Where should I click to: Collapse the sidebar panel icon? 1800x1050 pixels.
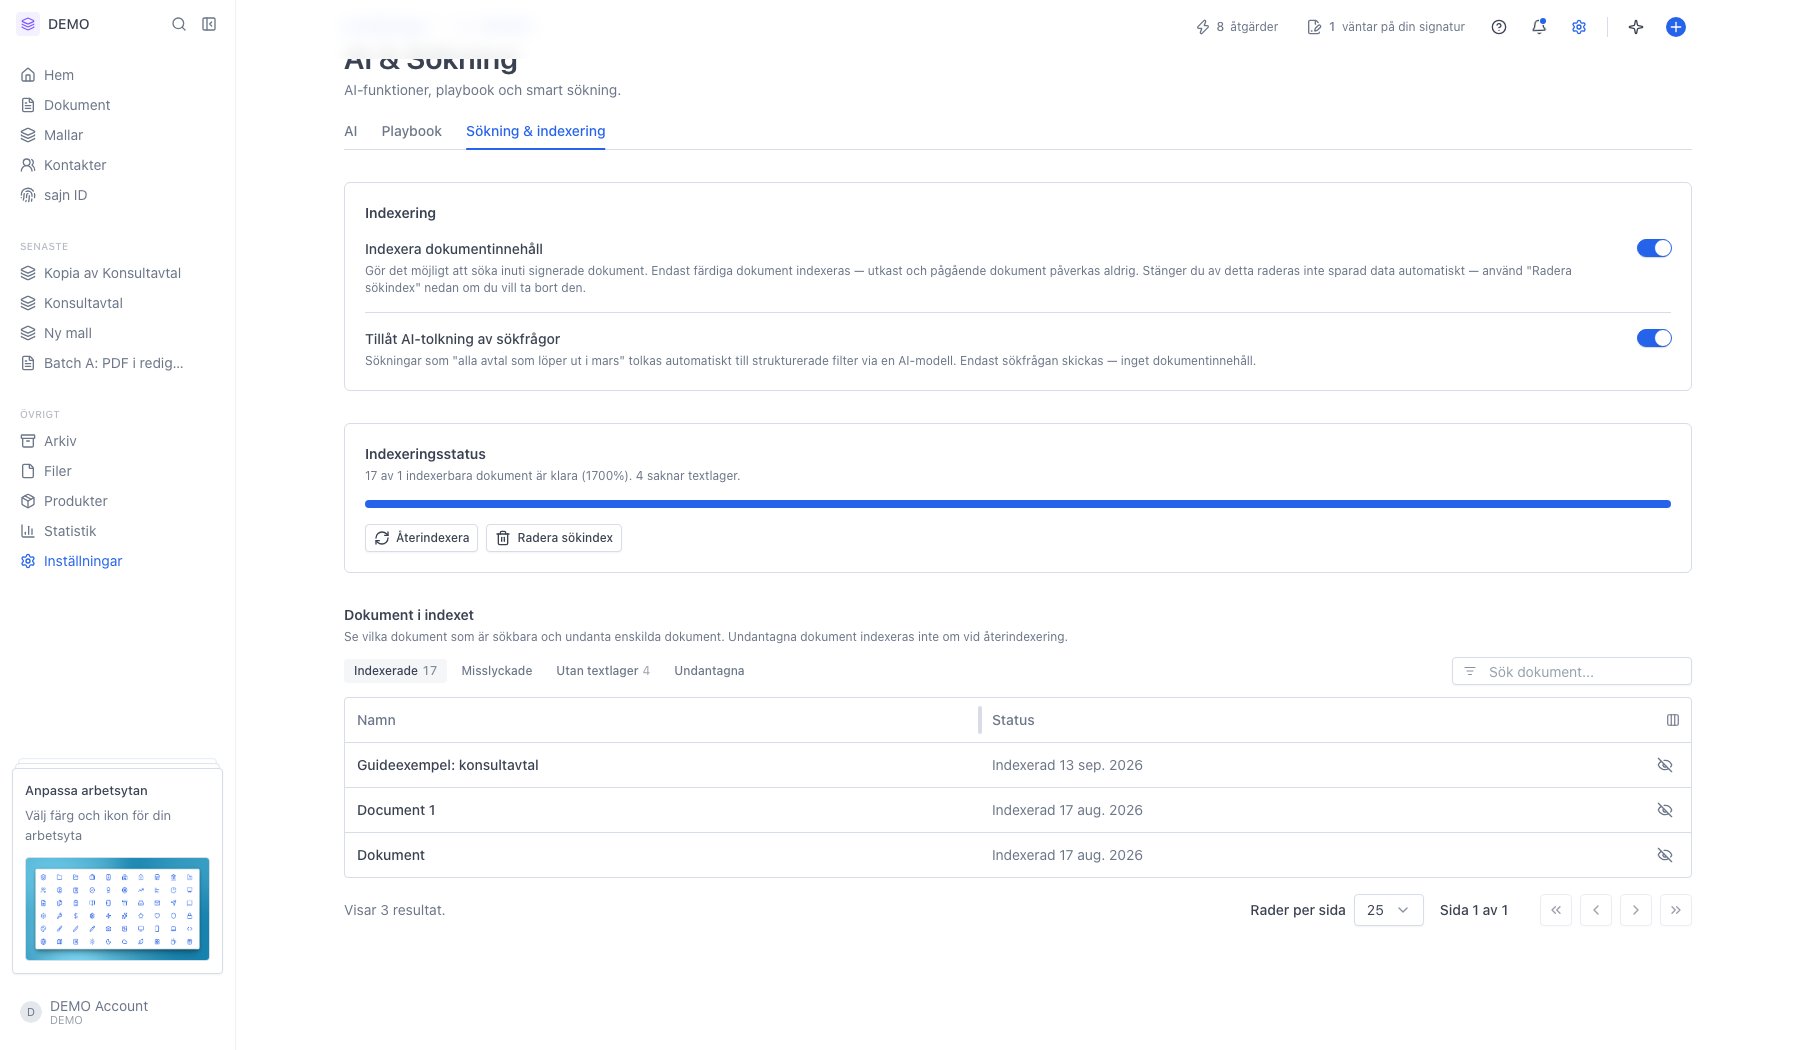click(209, 24)
